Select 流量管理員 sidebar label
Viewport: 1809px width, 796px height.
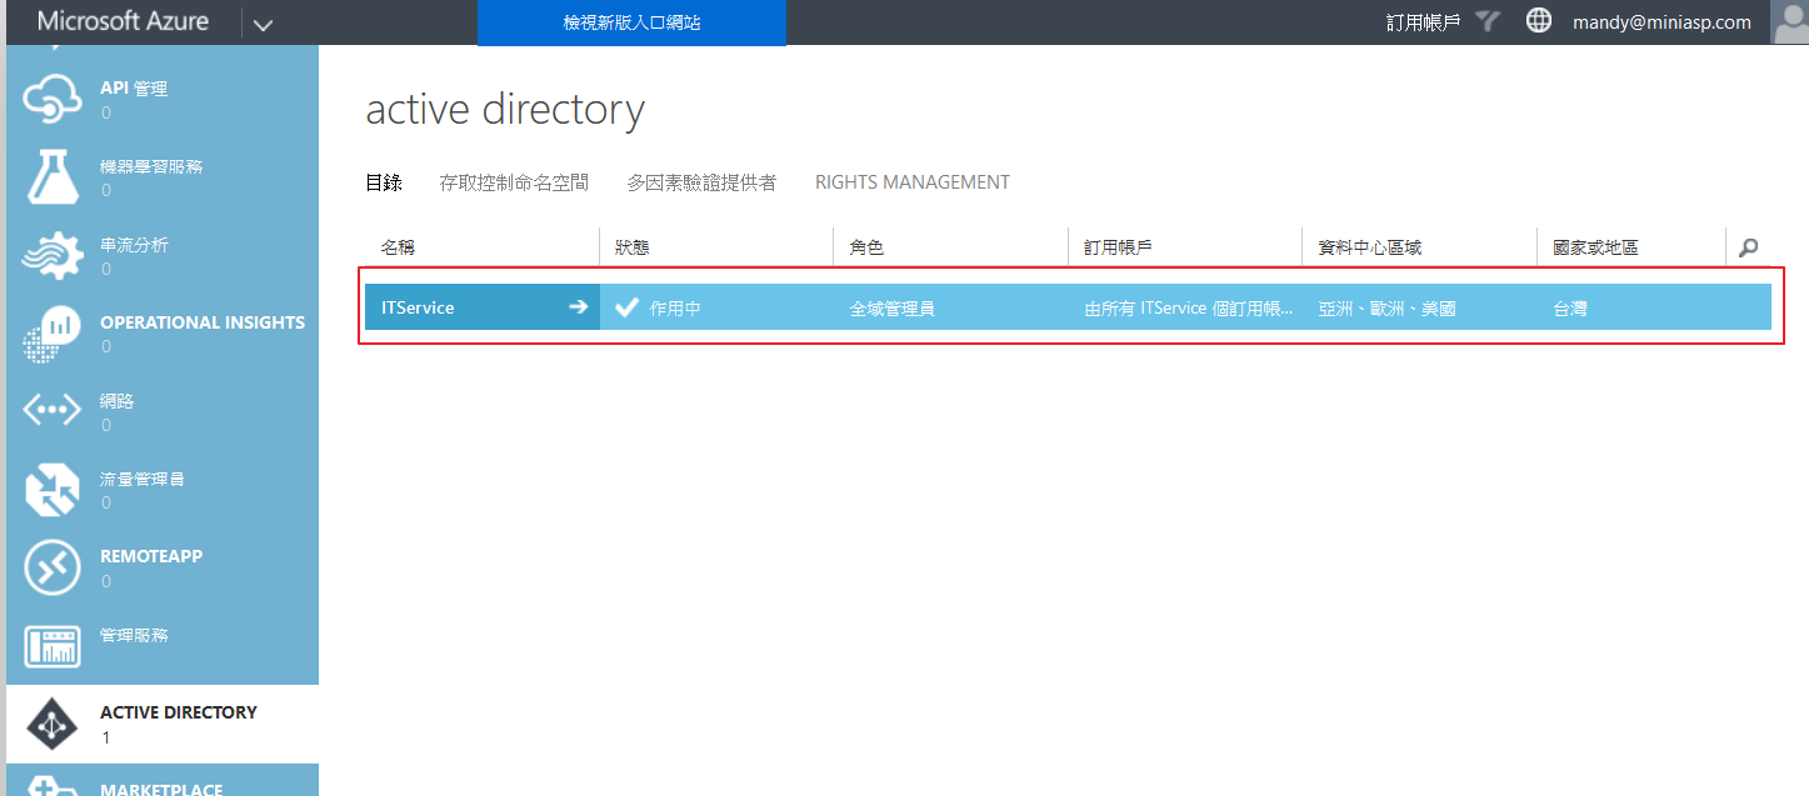point(142,479)
